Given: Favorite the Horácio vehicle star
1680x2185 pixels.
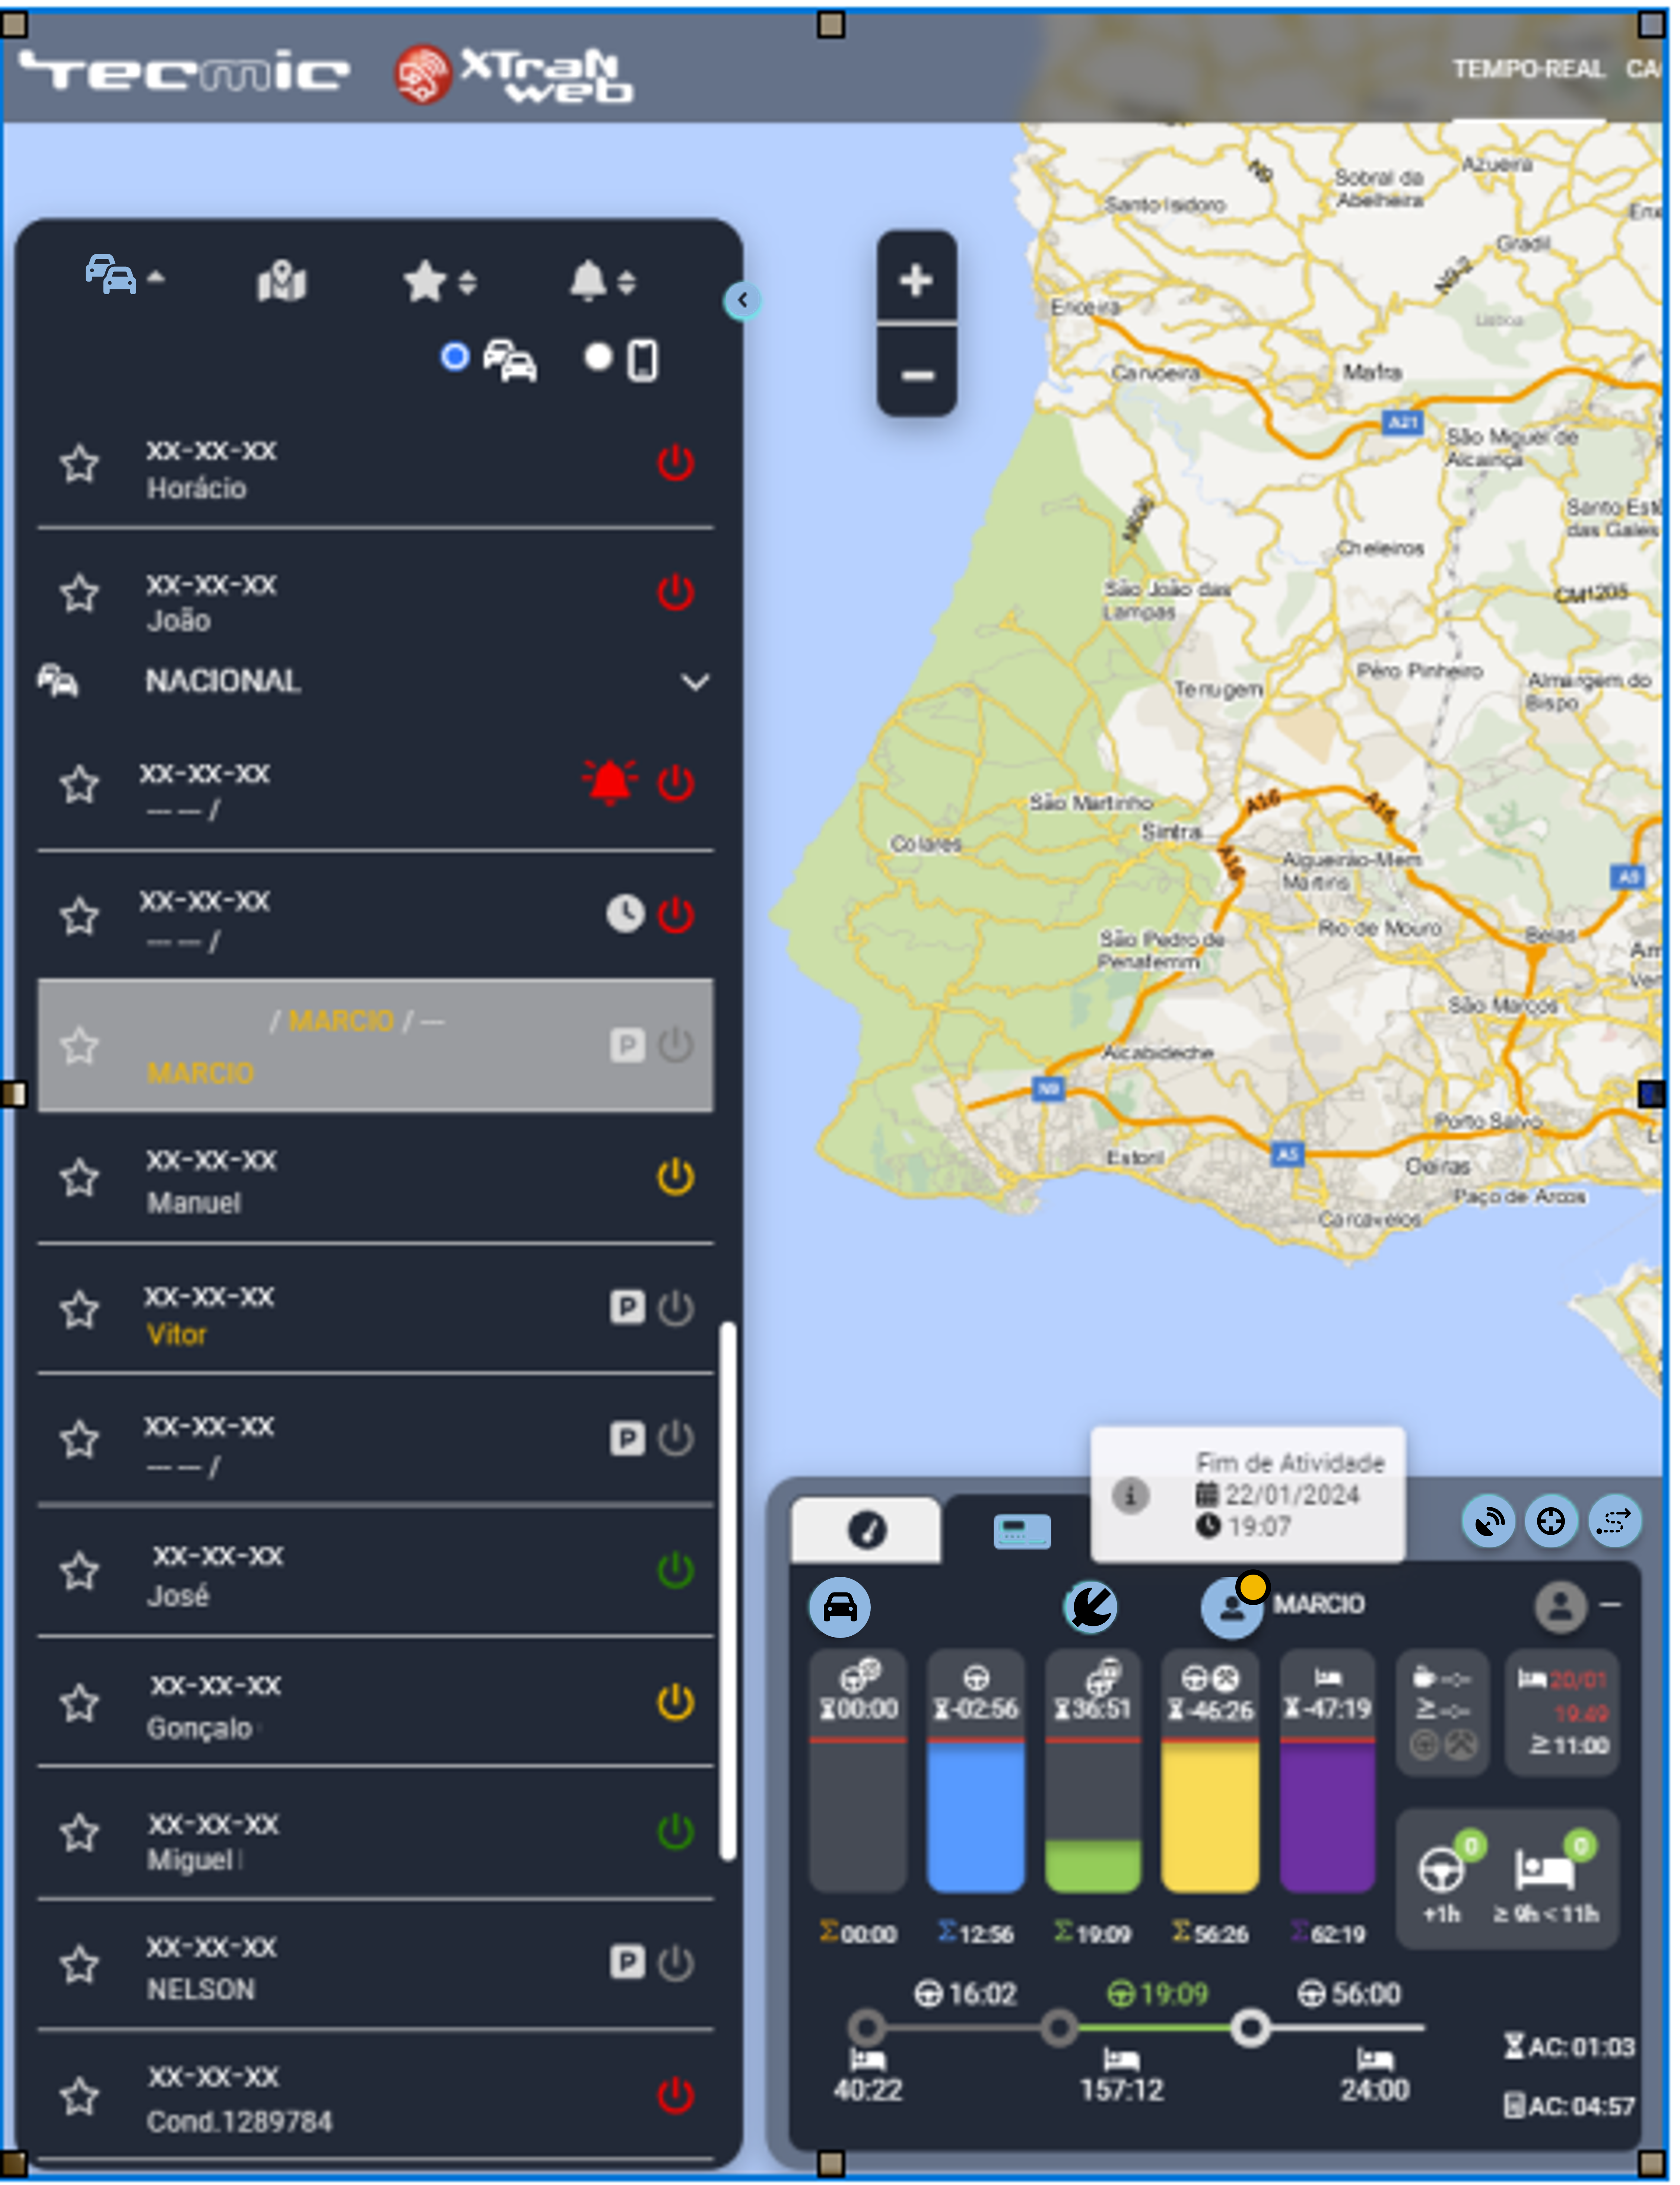Looking at the screenshot, I should (x=79, y=464).
